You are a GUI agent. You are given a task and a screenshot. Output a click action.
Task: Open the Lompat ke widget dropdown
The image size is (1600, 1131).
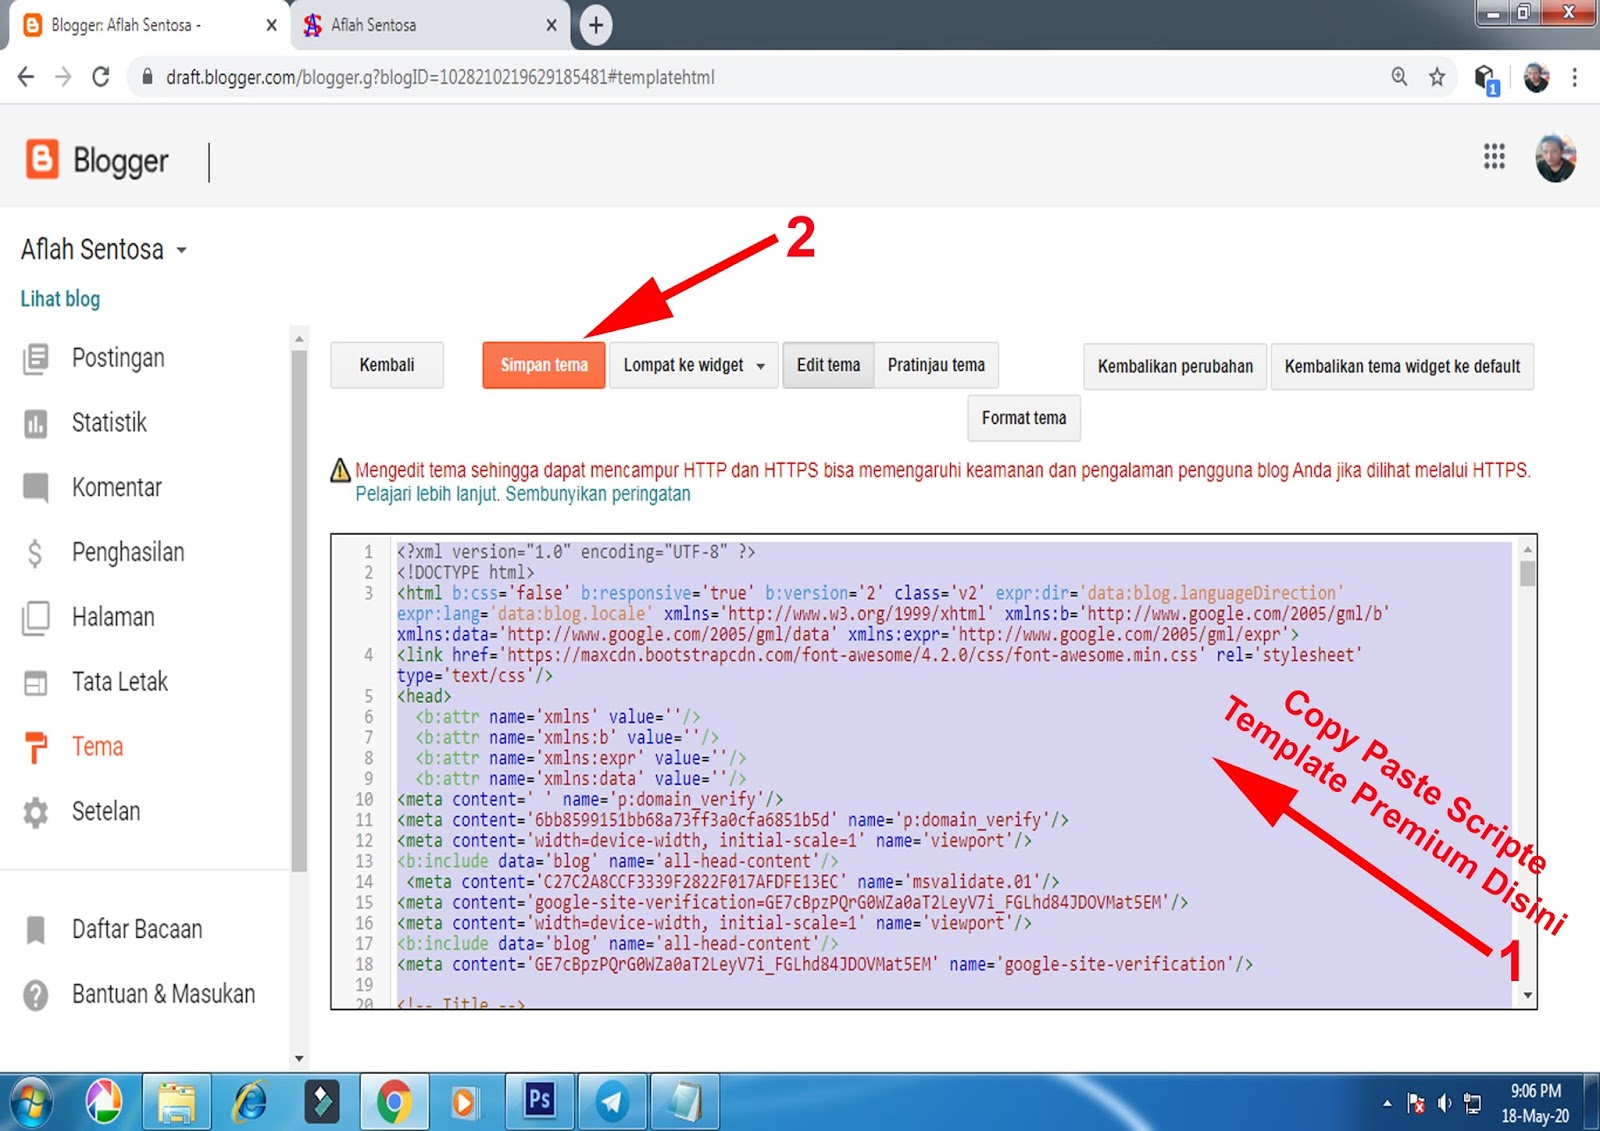click(692, 365)
